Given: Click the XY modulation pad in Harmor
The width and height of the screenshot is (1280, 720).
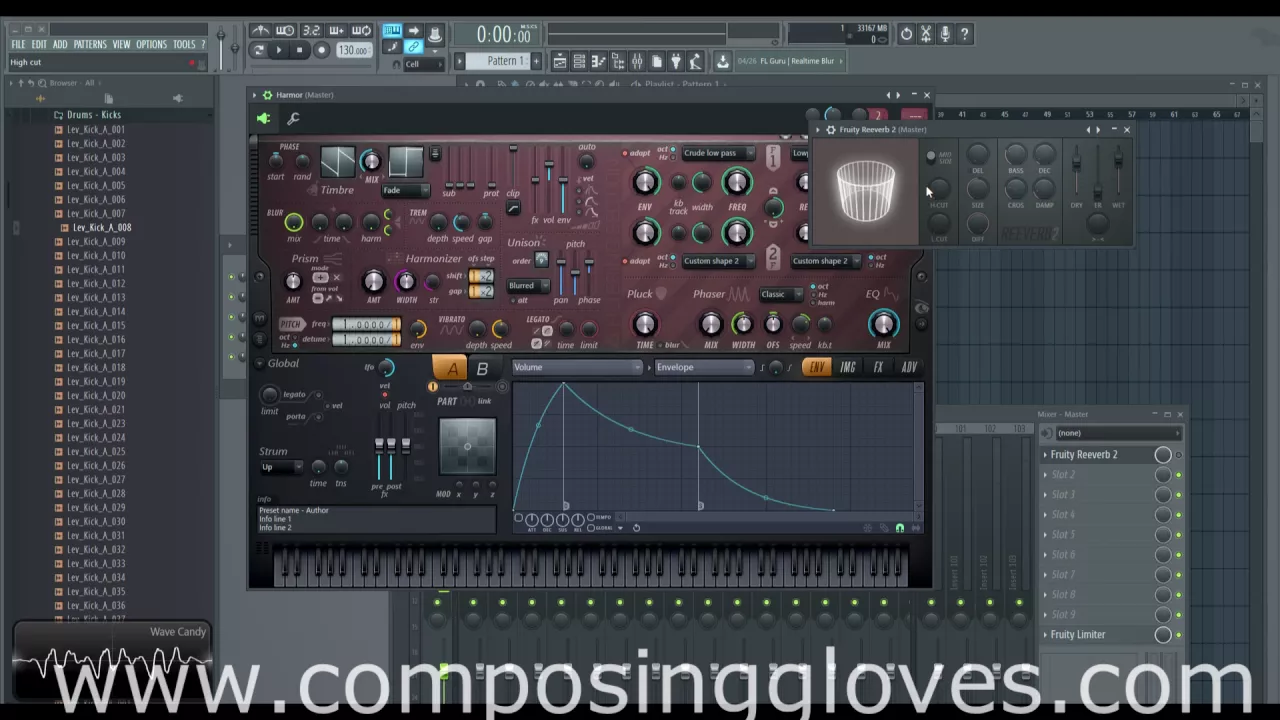Looking at the screenshot, I should pos(467,447).
